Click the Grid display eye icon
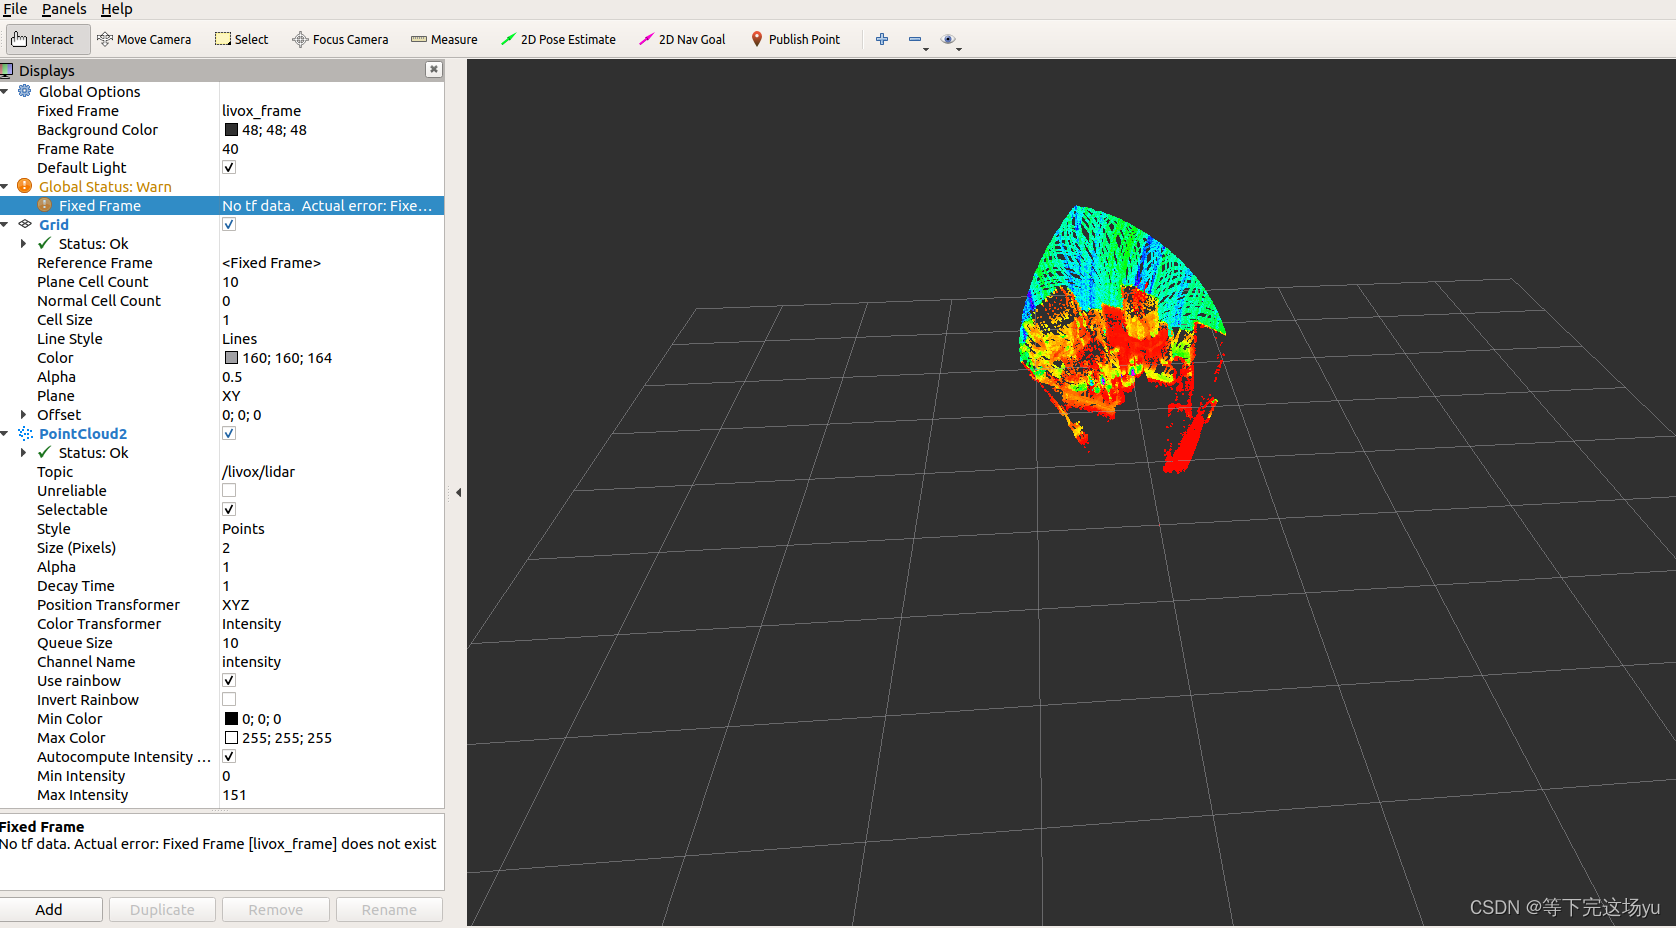Viewport: 1676px width, 928px height. click(x=25, y=224)
